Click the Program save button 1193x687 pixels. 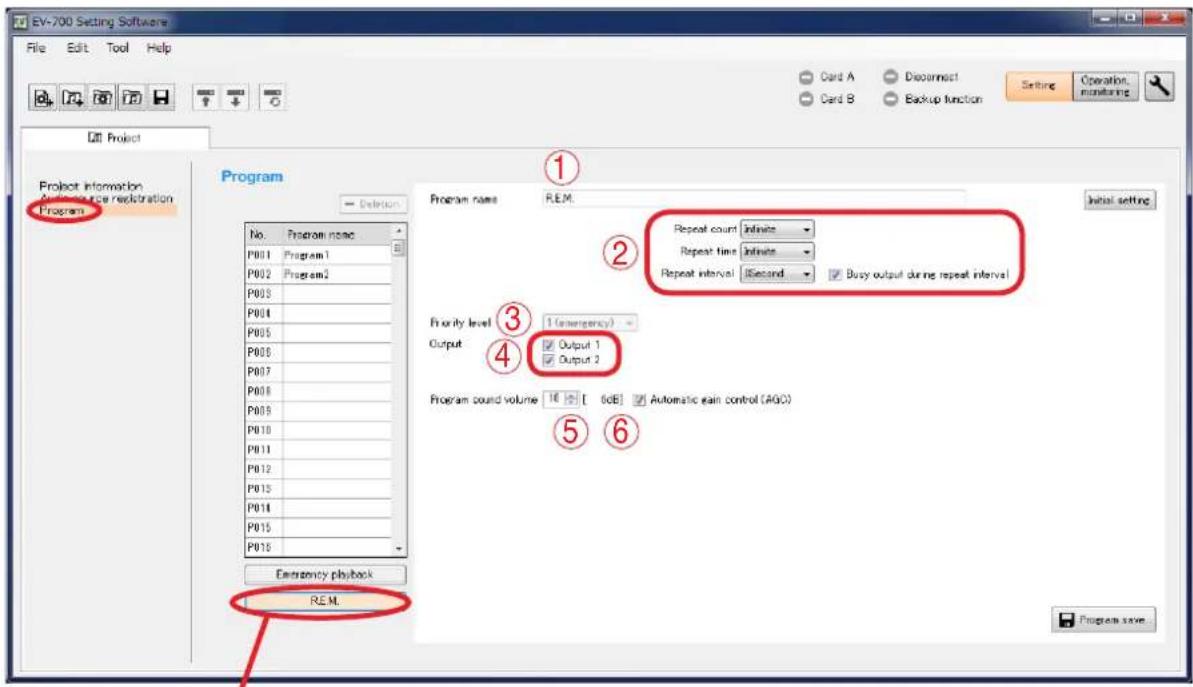click(x=1103, y=620)
